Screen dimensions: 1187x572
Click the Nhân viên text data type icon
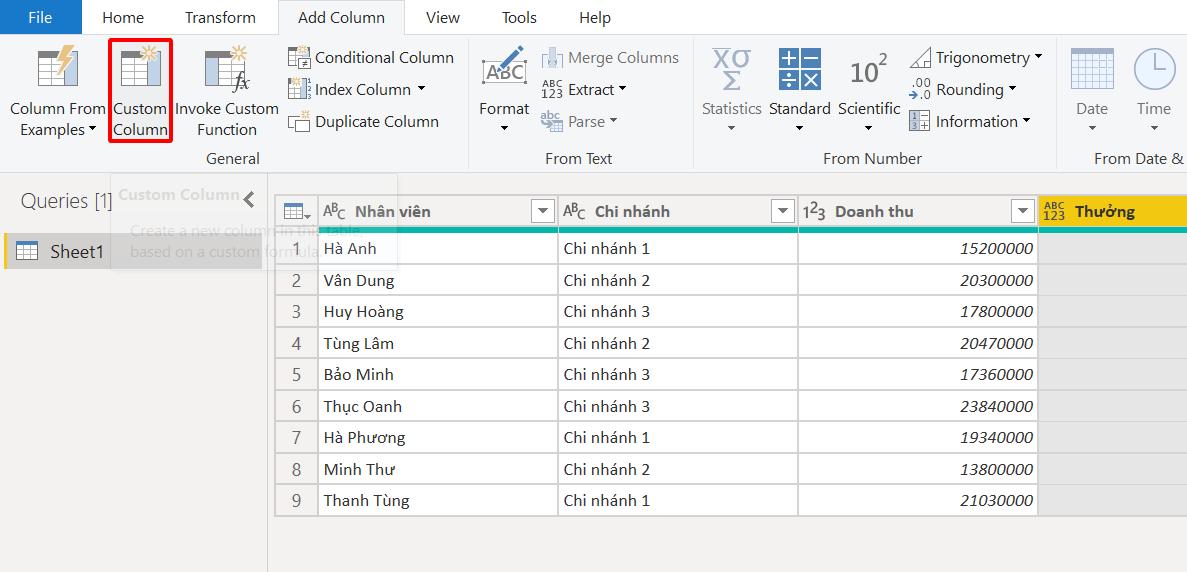tap(334, 212)
